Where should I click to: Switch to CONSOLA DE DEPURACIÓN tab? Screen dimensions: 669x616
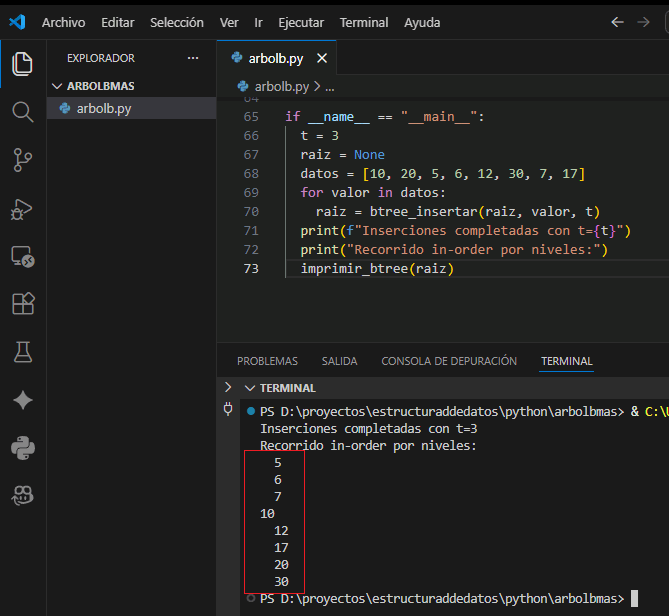coord(449,361)
